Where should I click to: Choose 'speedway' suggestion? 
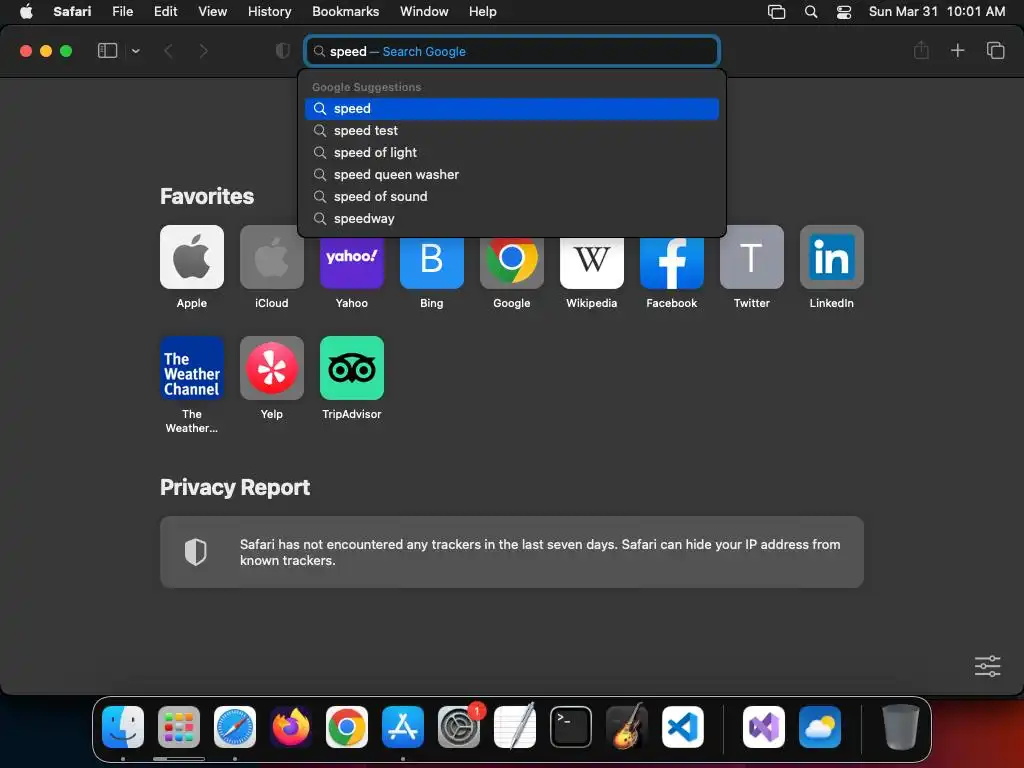tap(512, 219)
